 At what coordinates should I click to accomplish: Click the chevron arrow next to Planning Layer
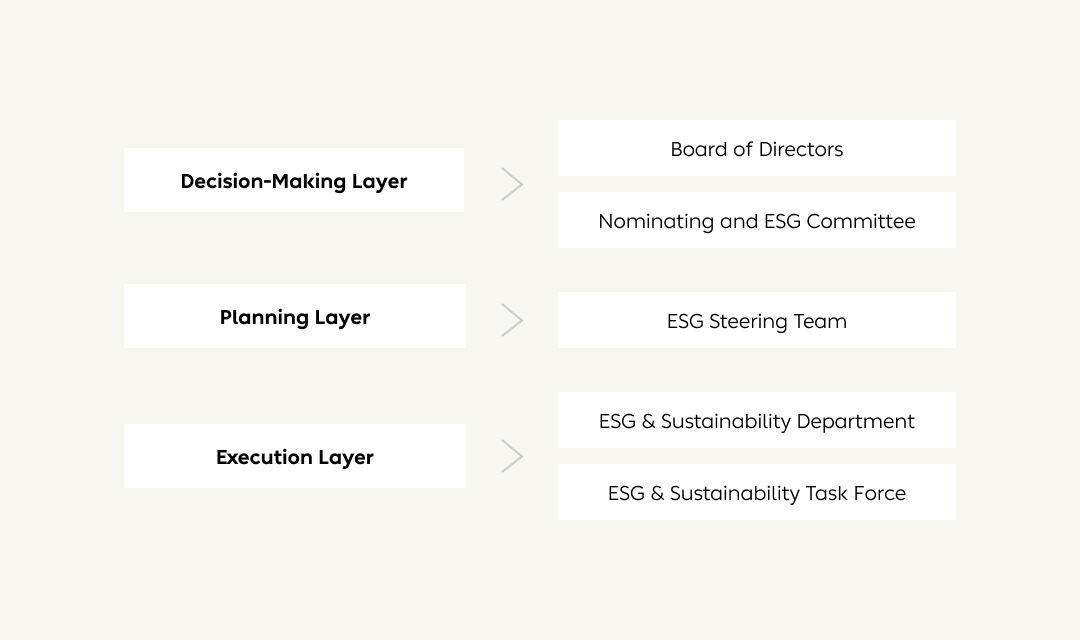[x=512, y=320]
